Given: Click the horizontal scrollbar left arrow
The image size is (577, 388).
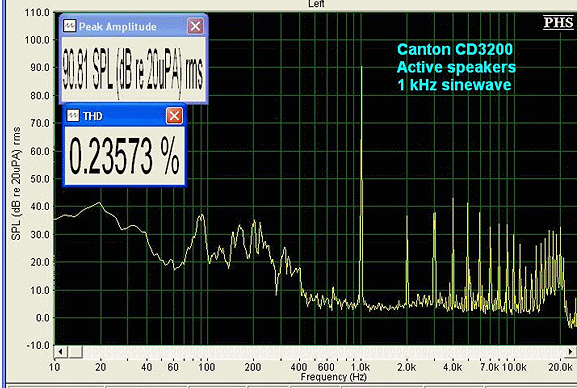Looking at the screenshot, I should (x=61, y=352).
